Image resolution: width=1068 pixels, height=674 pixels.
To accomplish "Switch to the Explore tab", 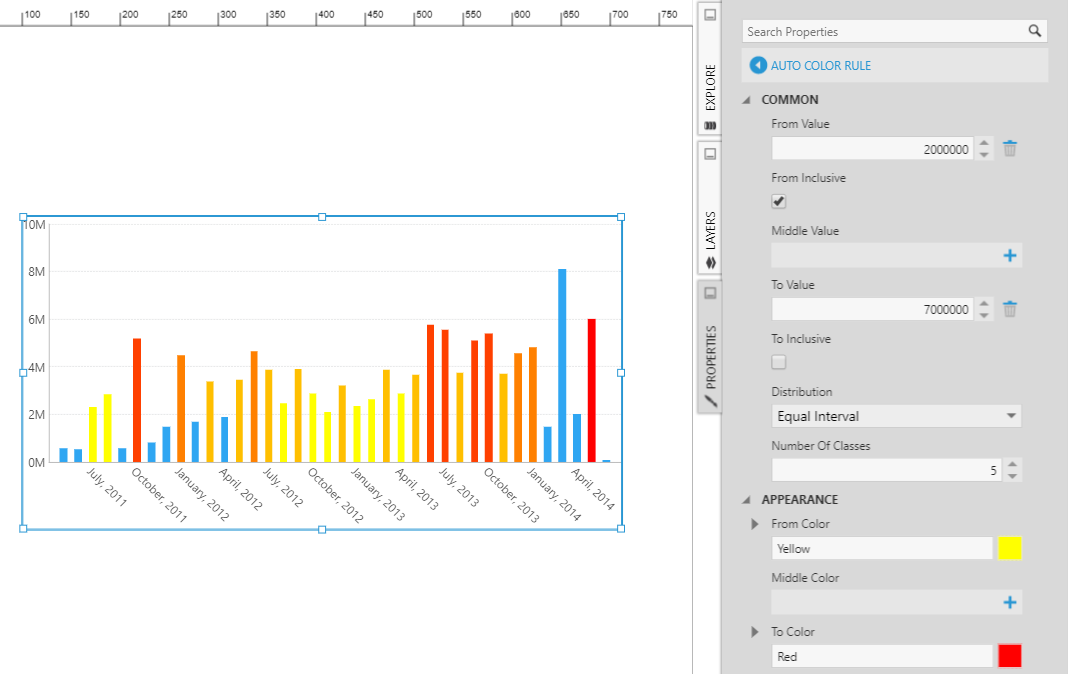I will 710,90.
